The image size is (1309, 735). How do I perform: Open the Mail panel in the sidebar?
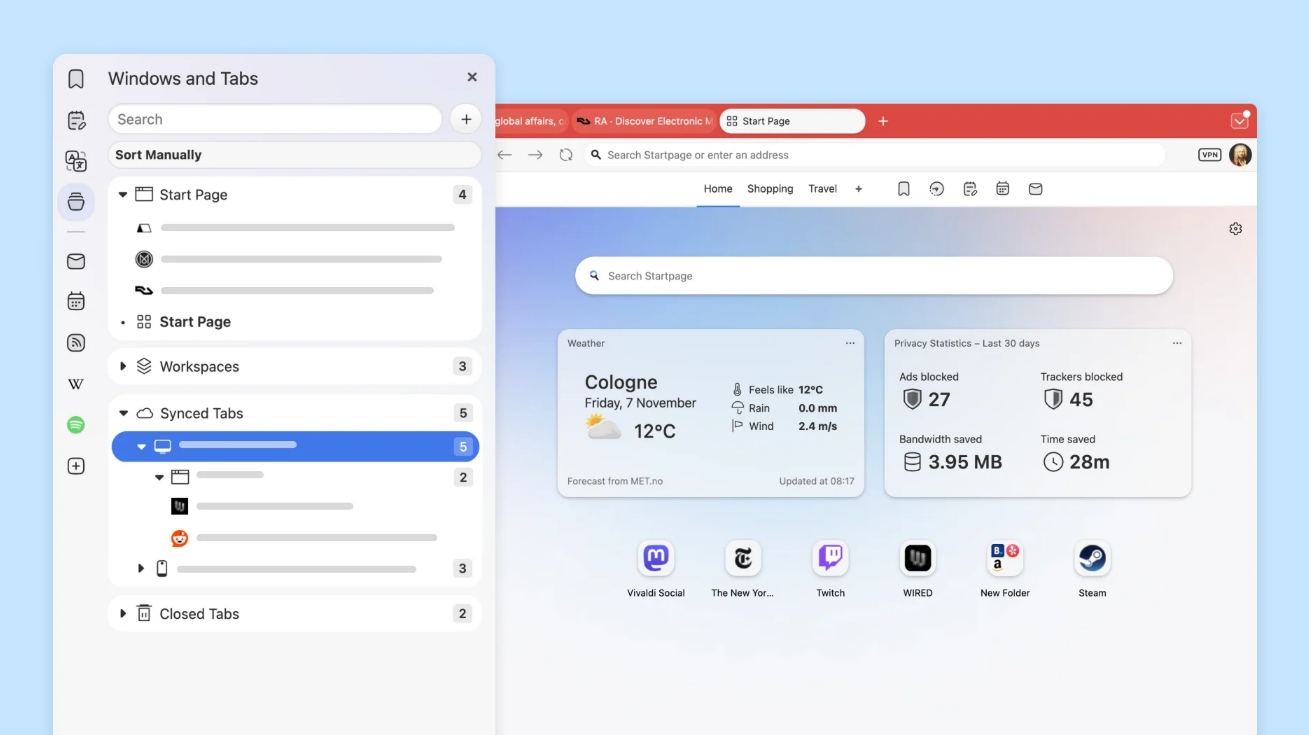tap(76, 261)
